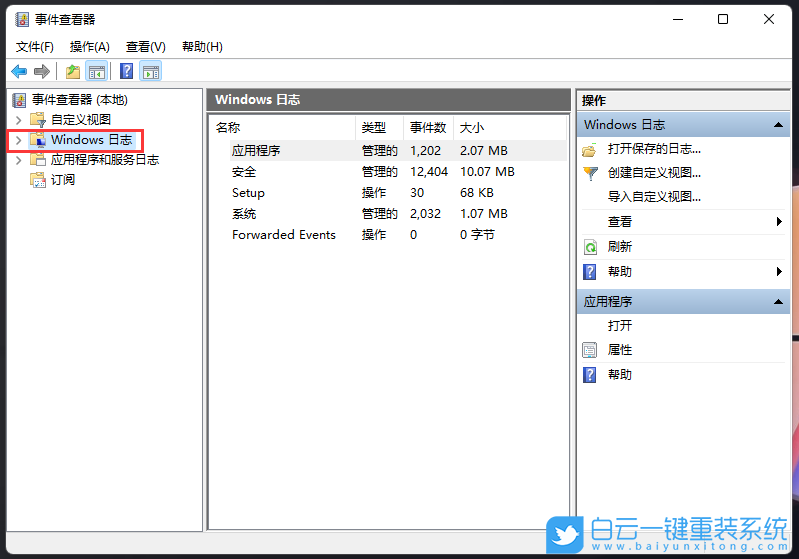Collapse the 应用程序 actions section
The width and height of the screenshot is (799, 559).
coord(778,302)
